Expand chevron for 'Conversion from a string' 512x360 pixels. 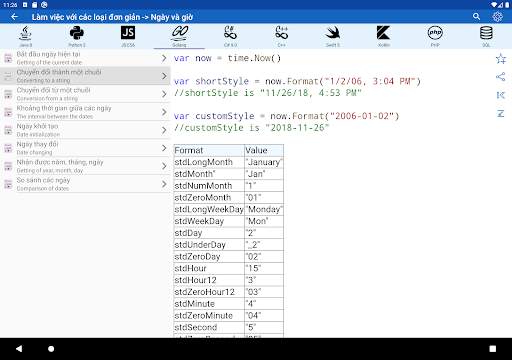pos(164,94)
